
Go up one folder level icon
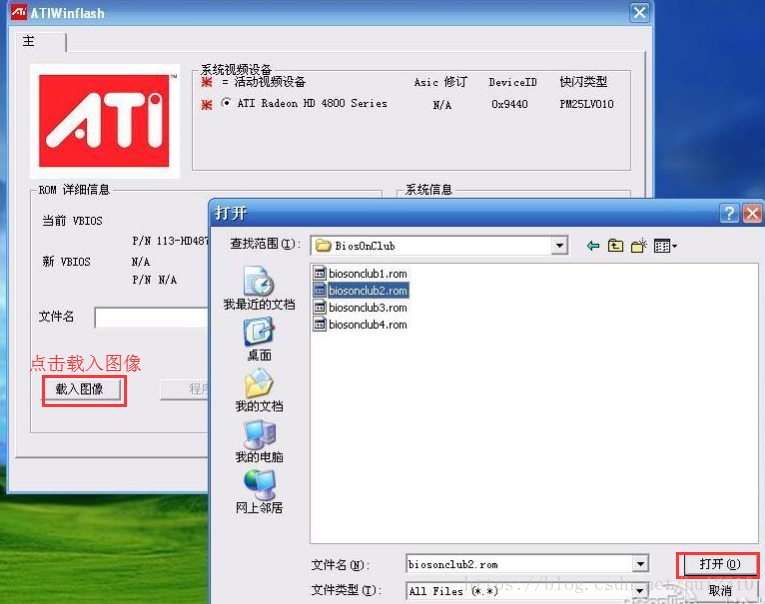615,246
